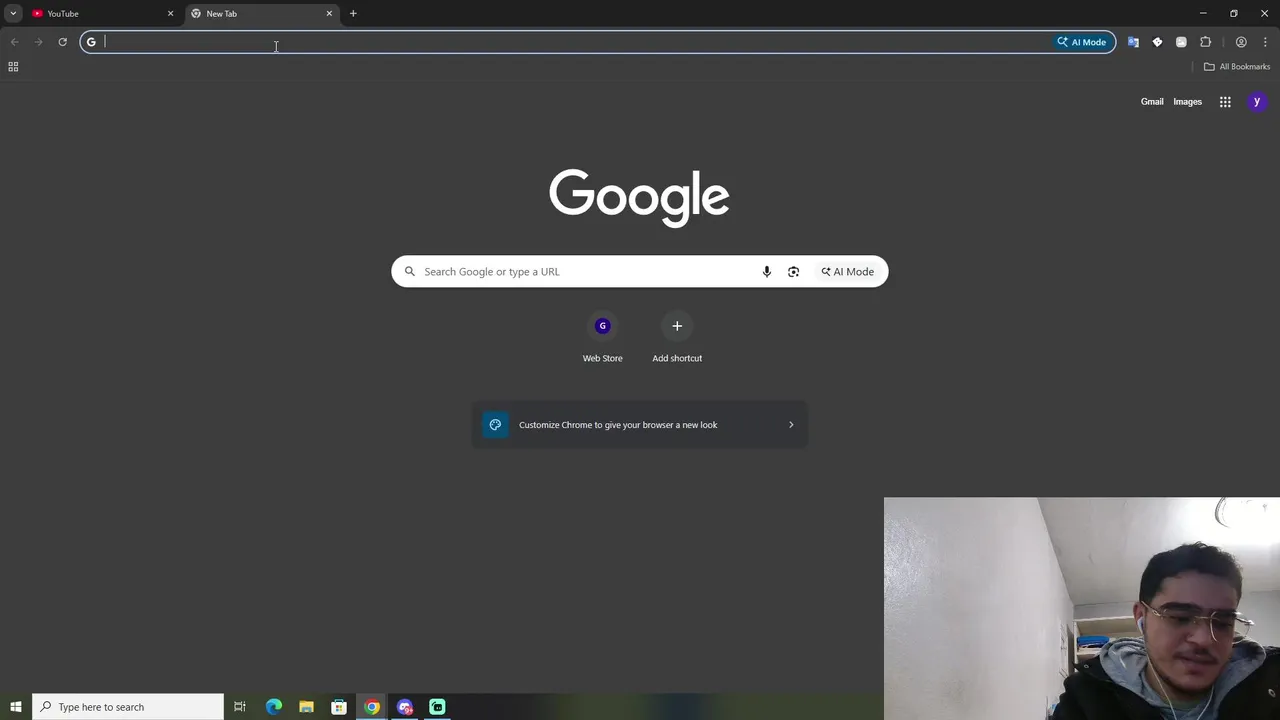Open the image extension icon

[x=1181, y=42]
